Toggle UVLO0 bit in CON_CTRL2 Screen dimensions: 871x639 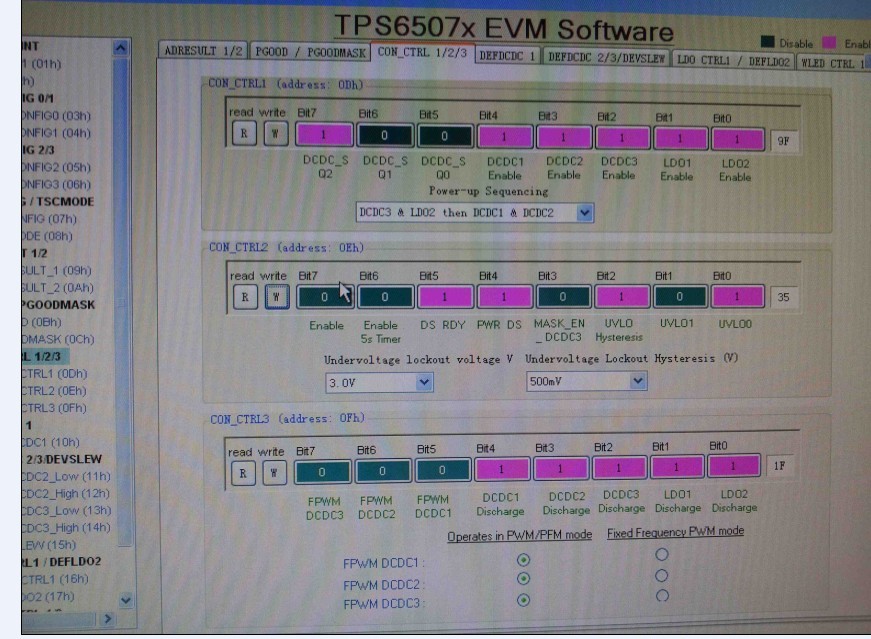(x=738, y=297)
